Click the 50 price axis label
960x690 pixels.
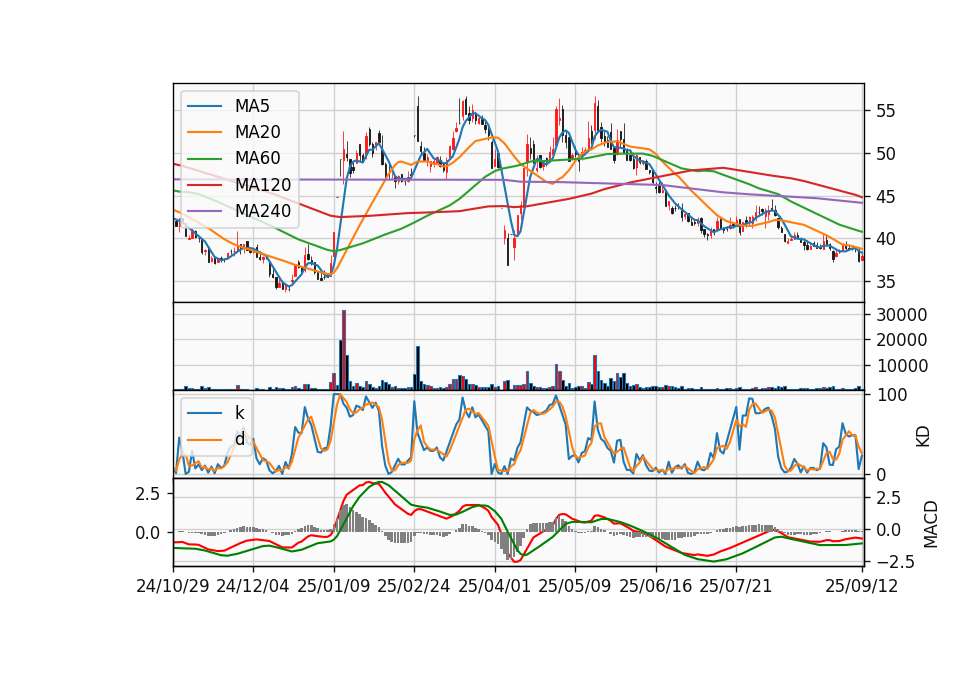point(885,154)
